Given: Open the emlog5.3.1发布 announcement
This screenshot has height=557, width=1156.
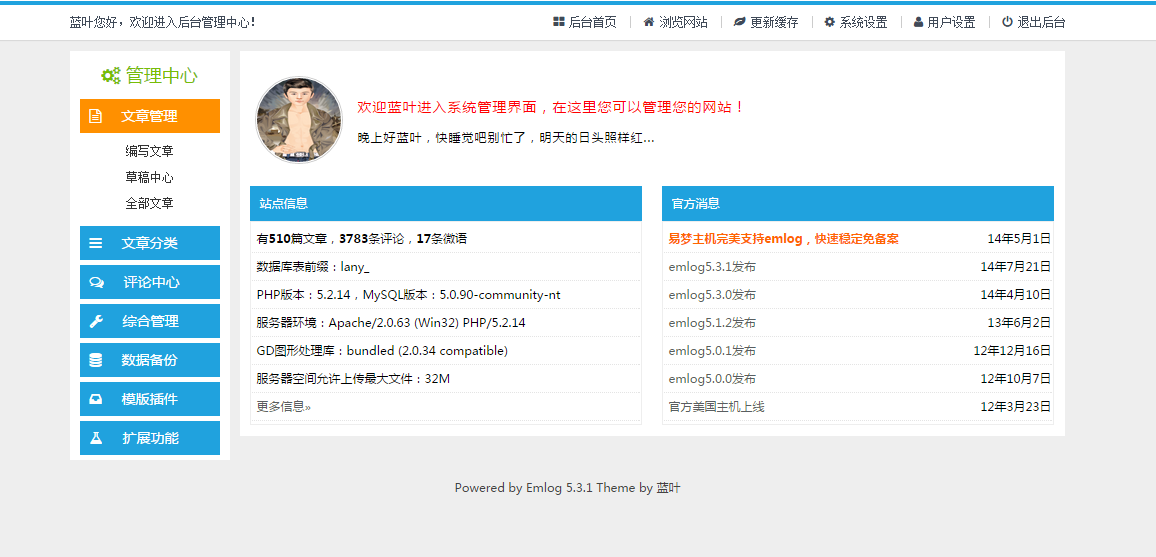Looking at the screenshot, I should click(712, 267).
